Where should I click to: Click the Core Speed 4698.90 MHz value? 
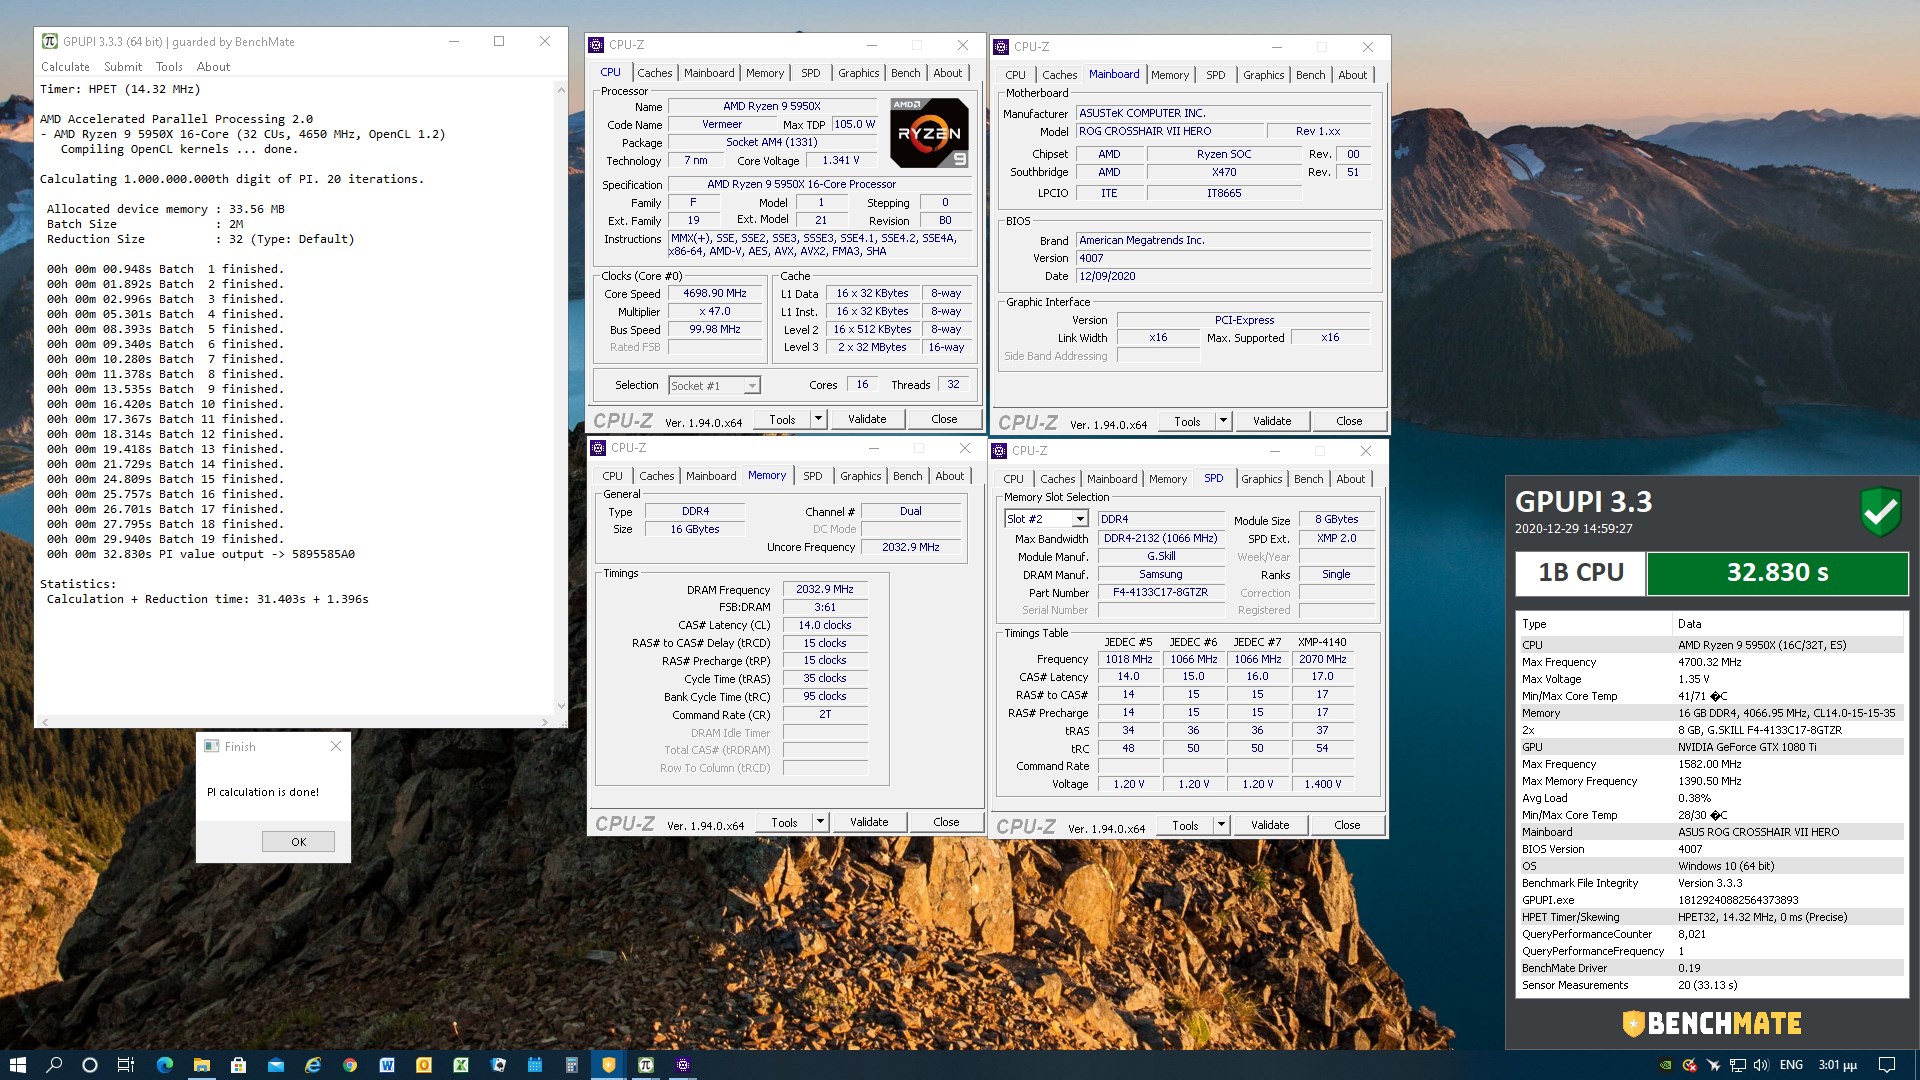(x=714, y=293)
